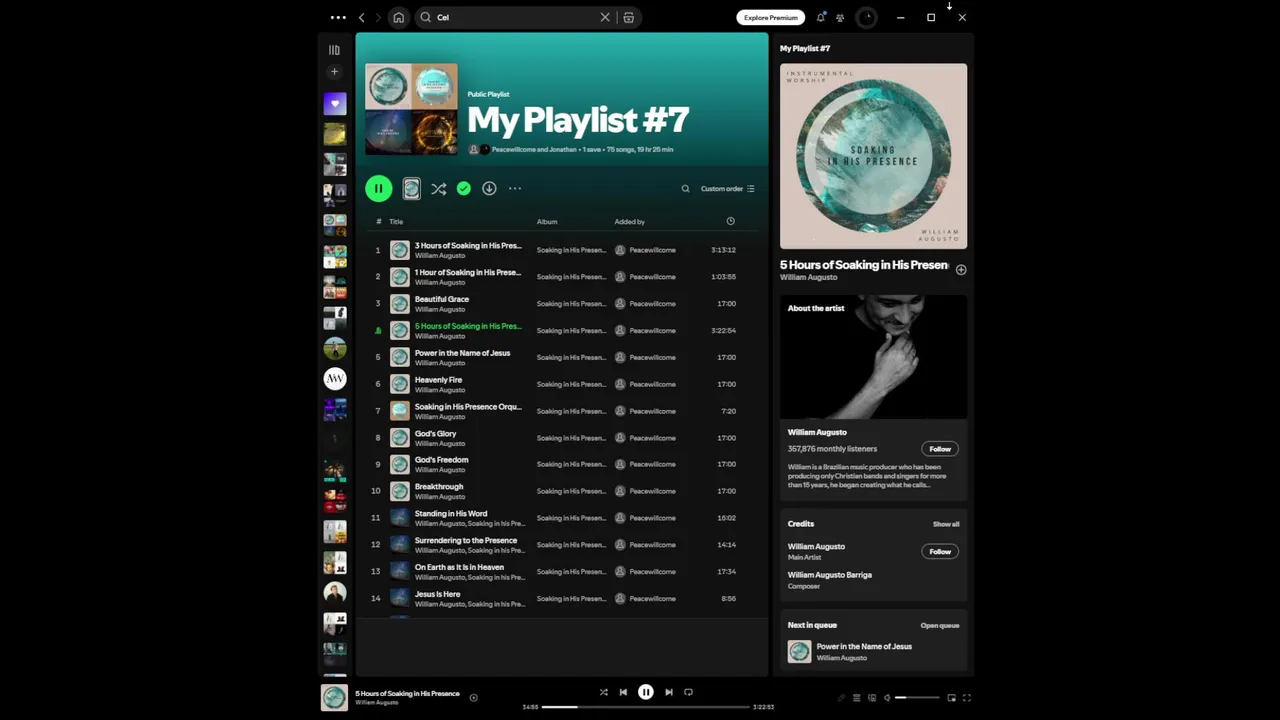Toggle shuffle for this playlist
The image size is (1280, 720).
click(x=438, y=188)
